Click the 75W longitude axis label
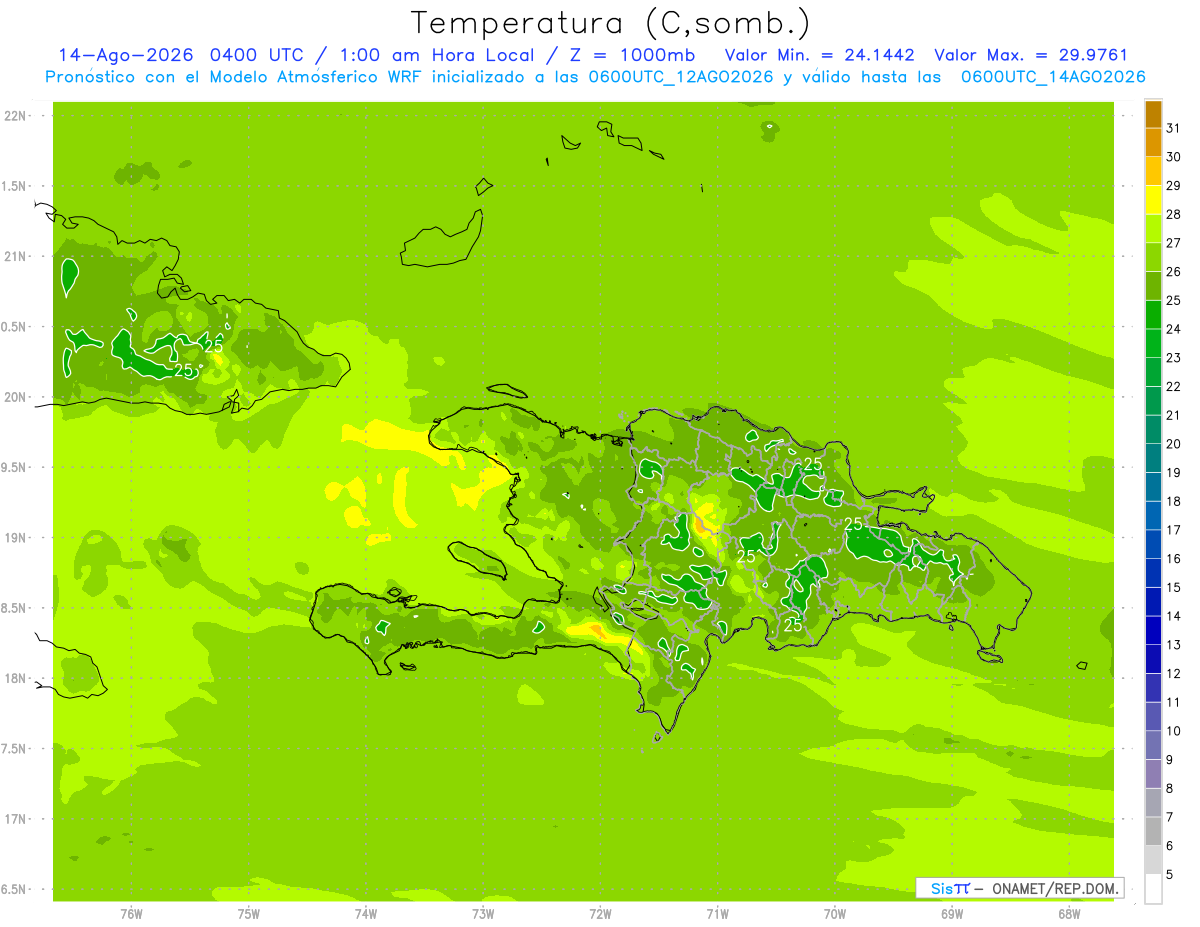This screenshot has width=1200, height=927. tap(248, 914)
